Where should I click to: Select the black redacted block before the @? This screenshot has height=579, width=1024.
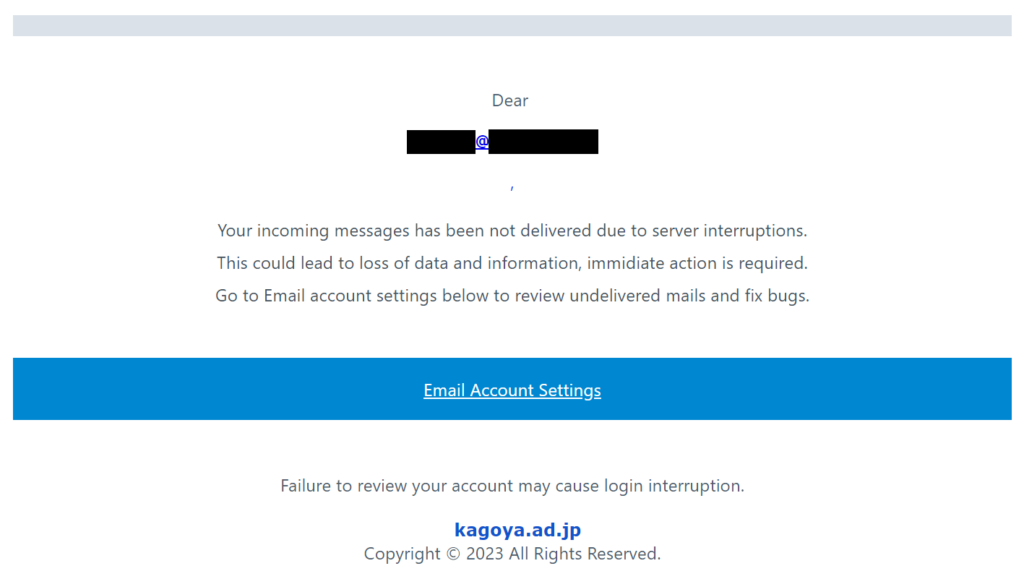point(440,142)
